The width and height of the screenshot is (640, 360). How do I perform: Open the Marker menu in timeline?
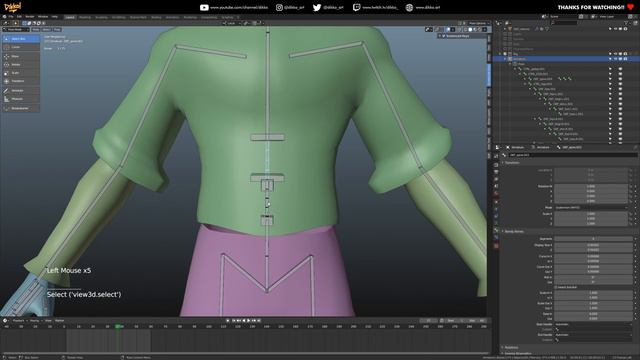(60, 321)
